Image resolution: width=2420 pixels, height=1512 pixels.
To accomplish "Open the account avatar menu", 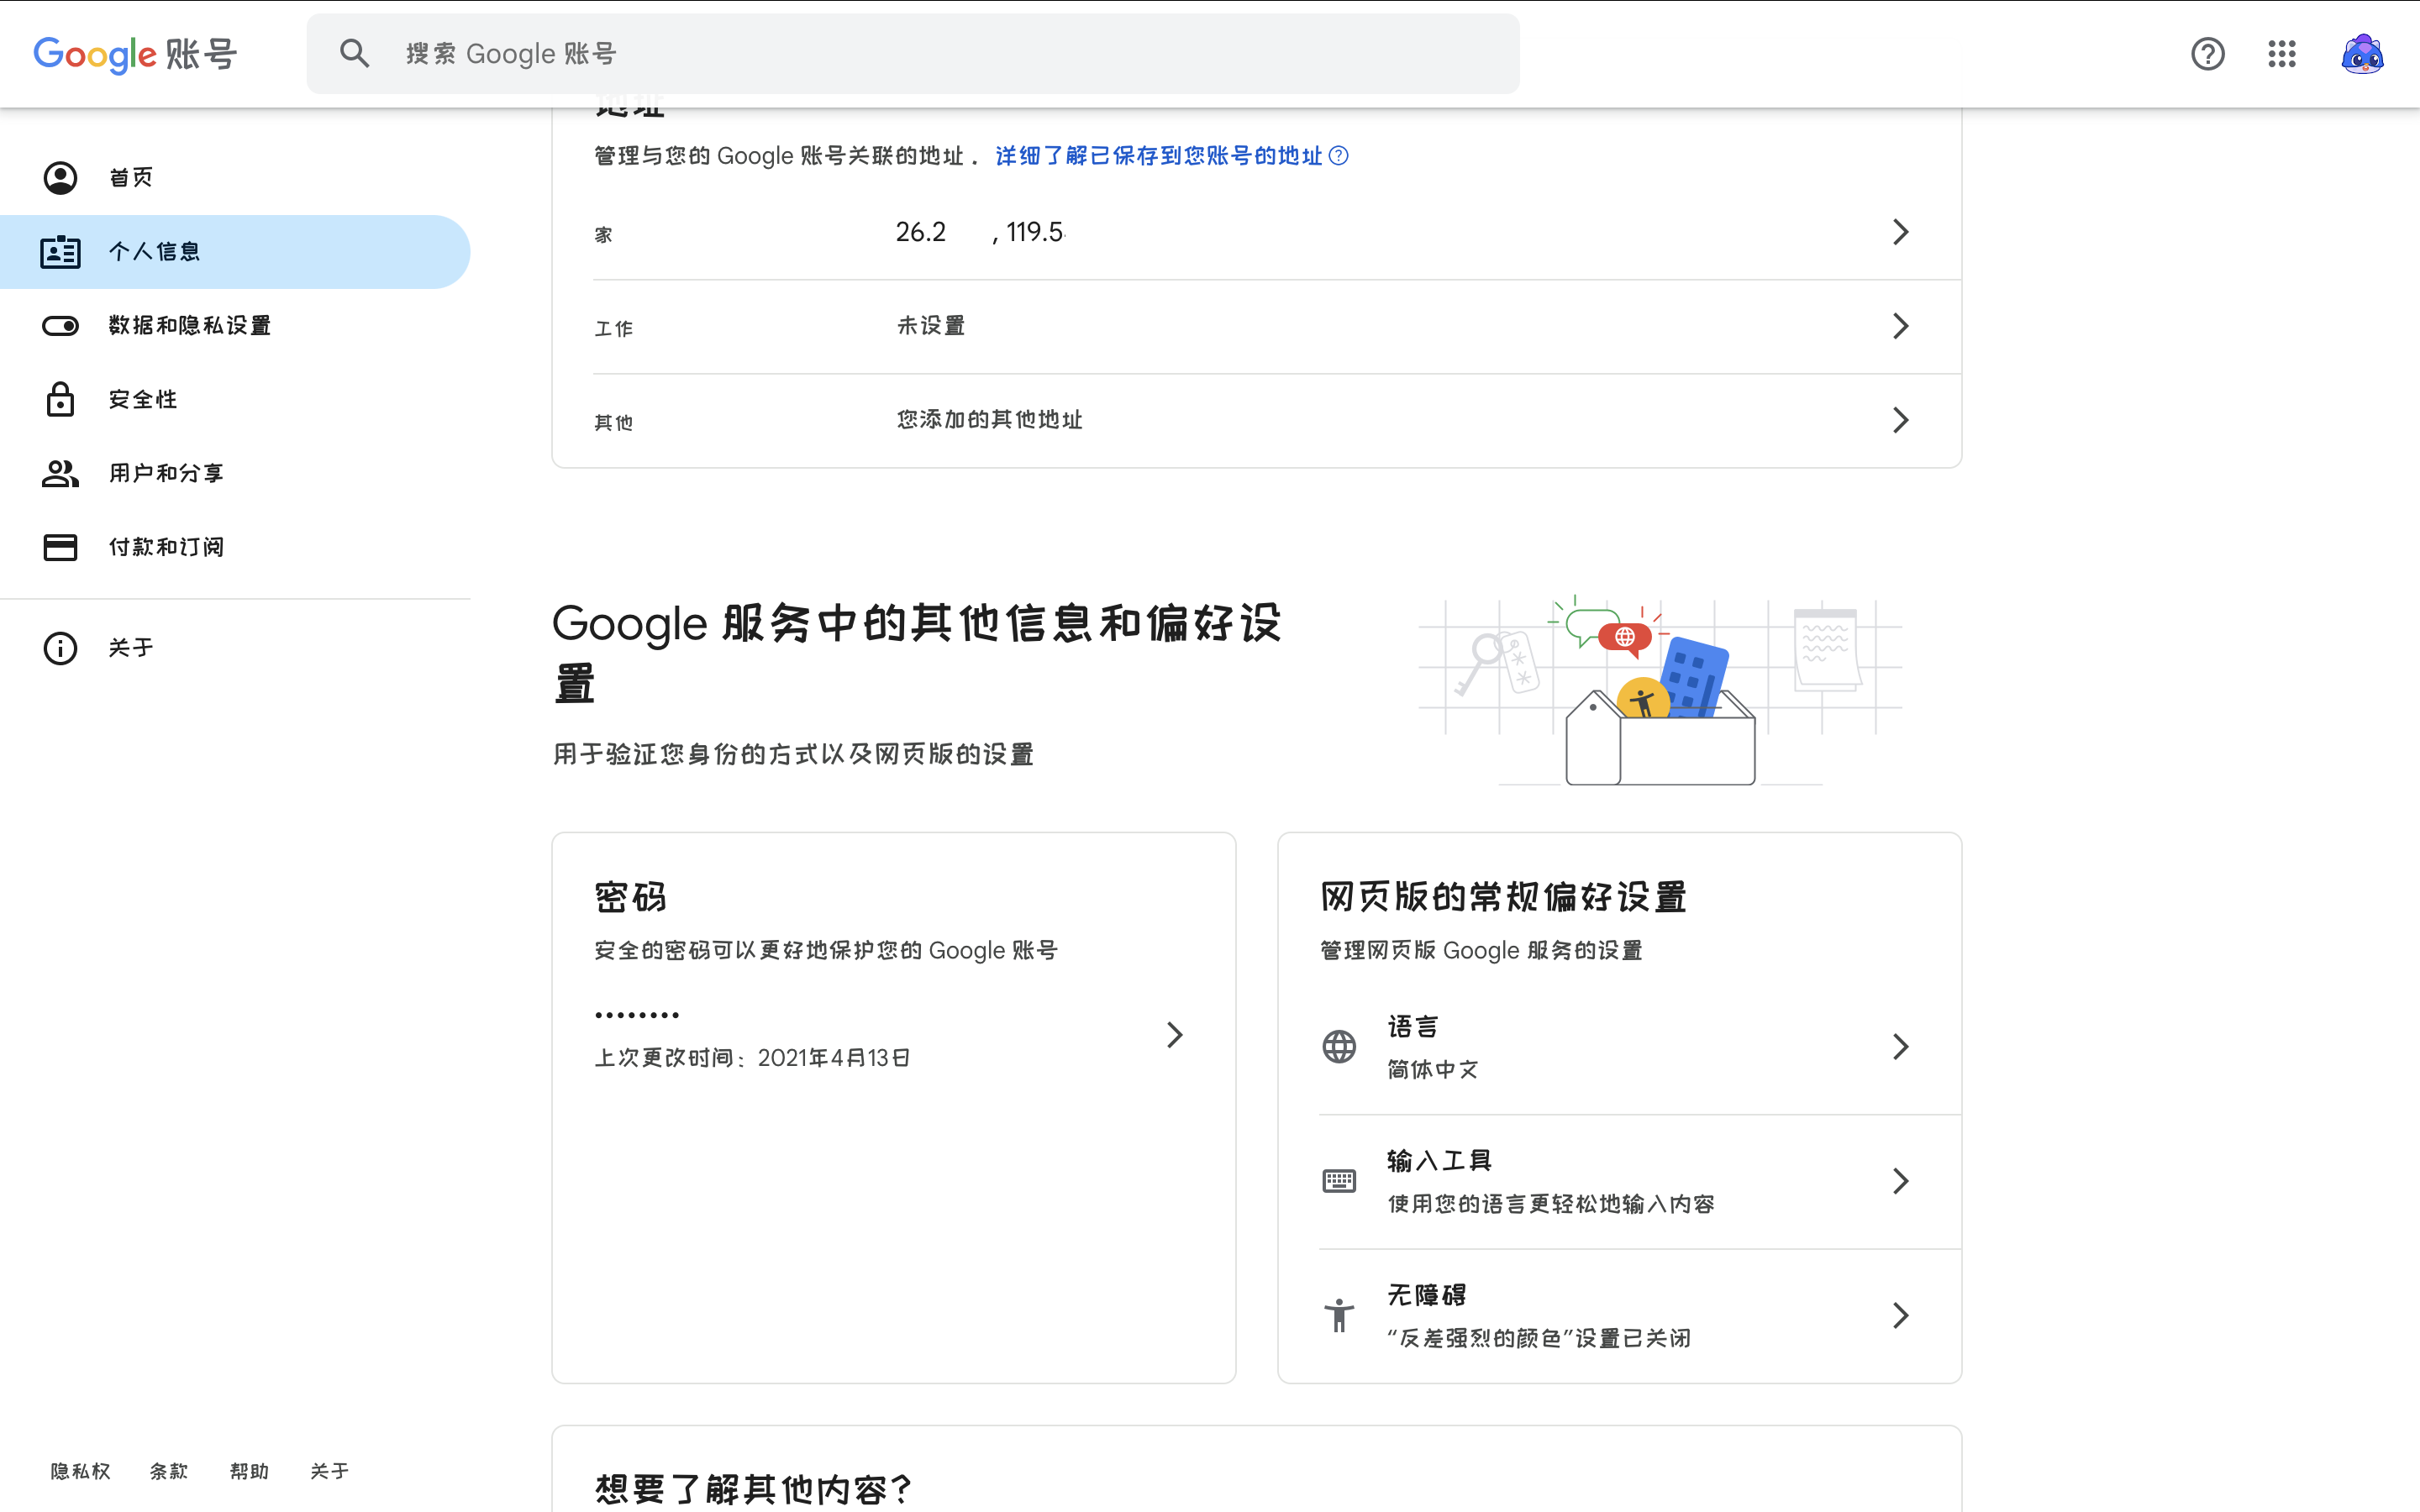I will pyautogui.click(x=2362, y=54).
